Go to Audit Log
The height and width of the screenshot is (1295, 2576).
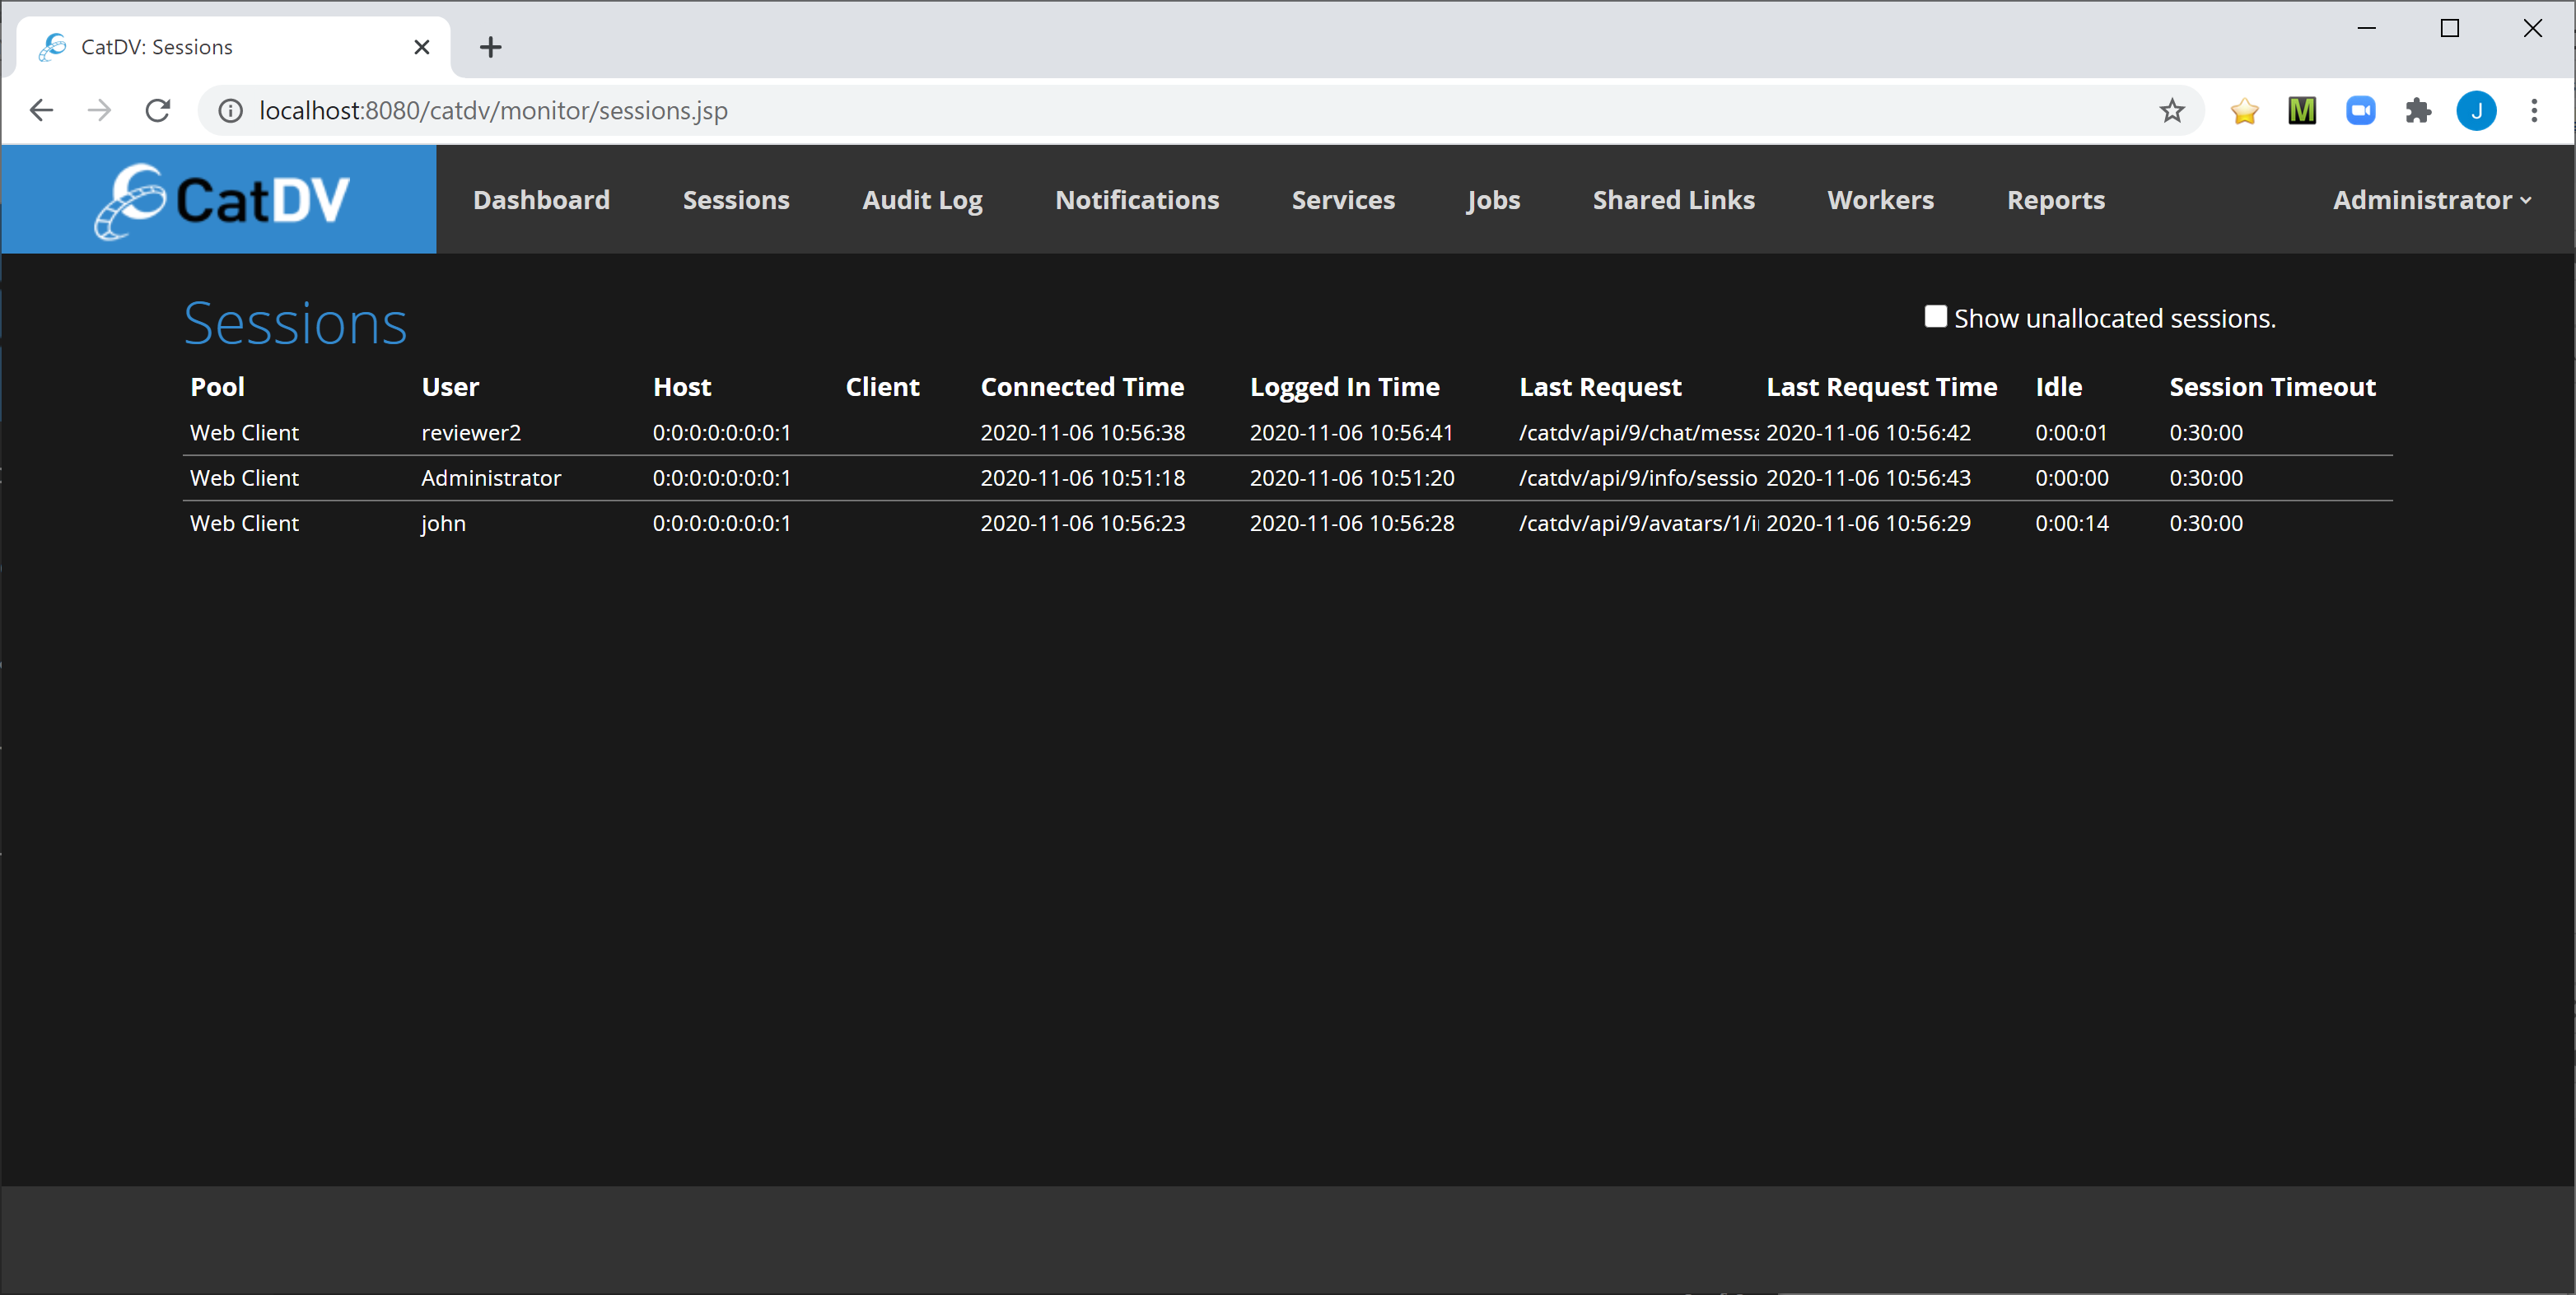(922, 200)
